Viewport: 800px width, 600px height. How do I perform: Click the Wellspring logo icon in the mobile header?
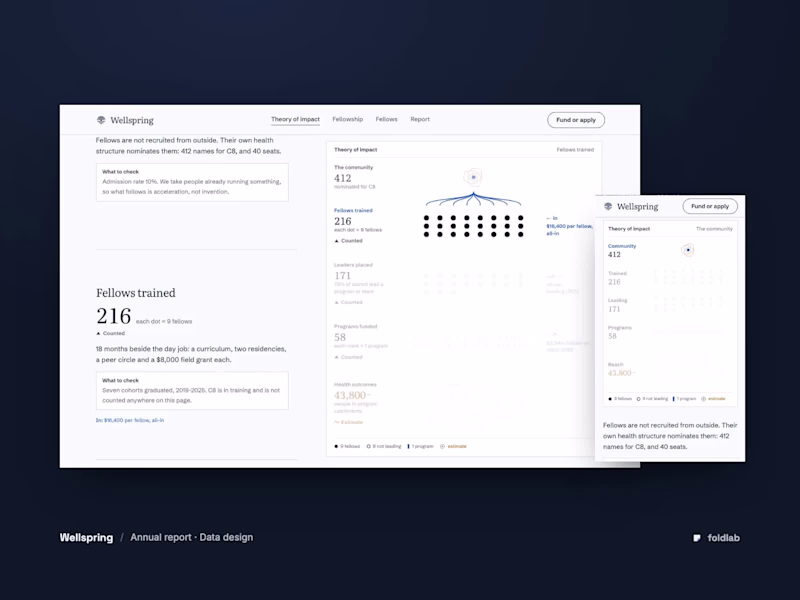(608, 206)
